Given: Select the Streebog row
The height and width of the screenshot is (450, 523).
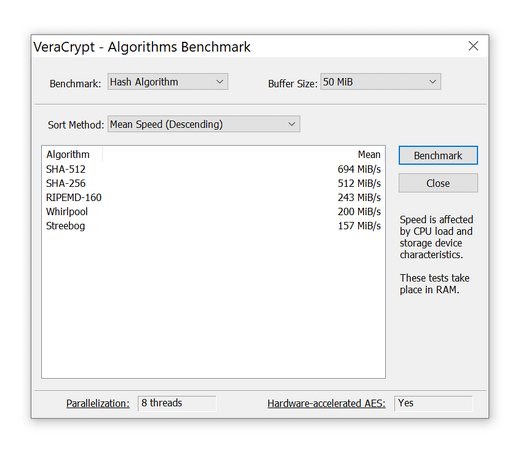Looking at the screenshot, I should click(213, 226).
